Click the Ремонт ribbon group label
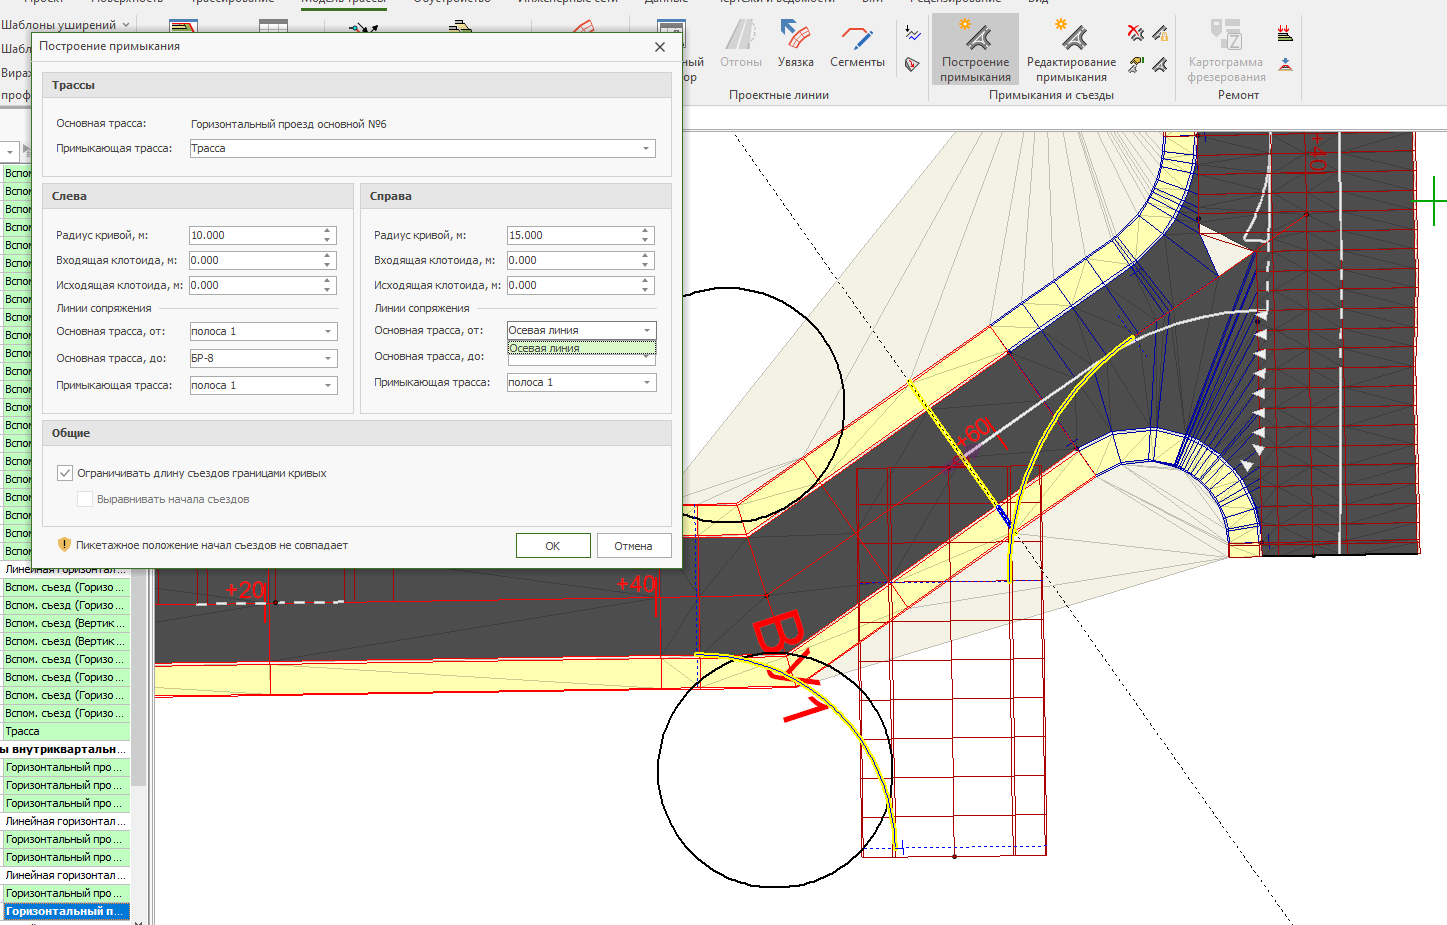Screen dimensions: 1447x925 (x=1238, y=95)
